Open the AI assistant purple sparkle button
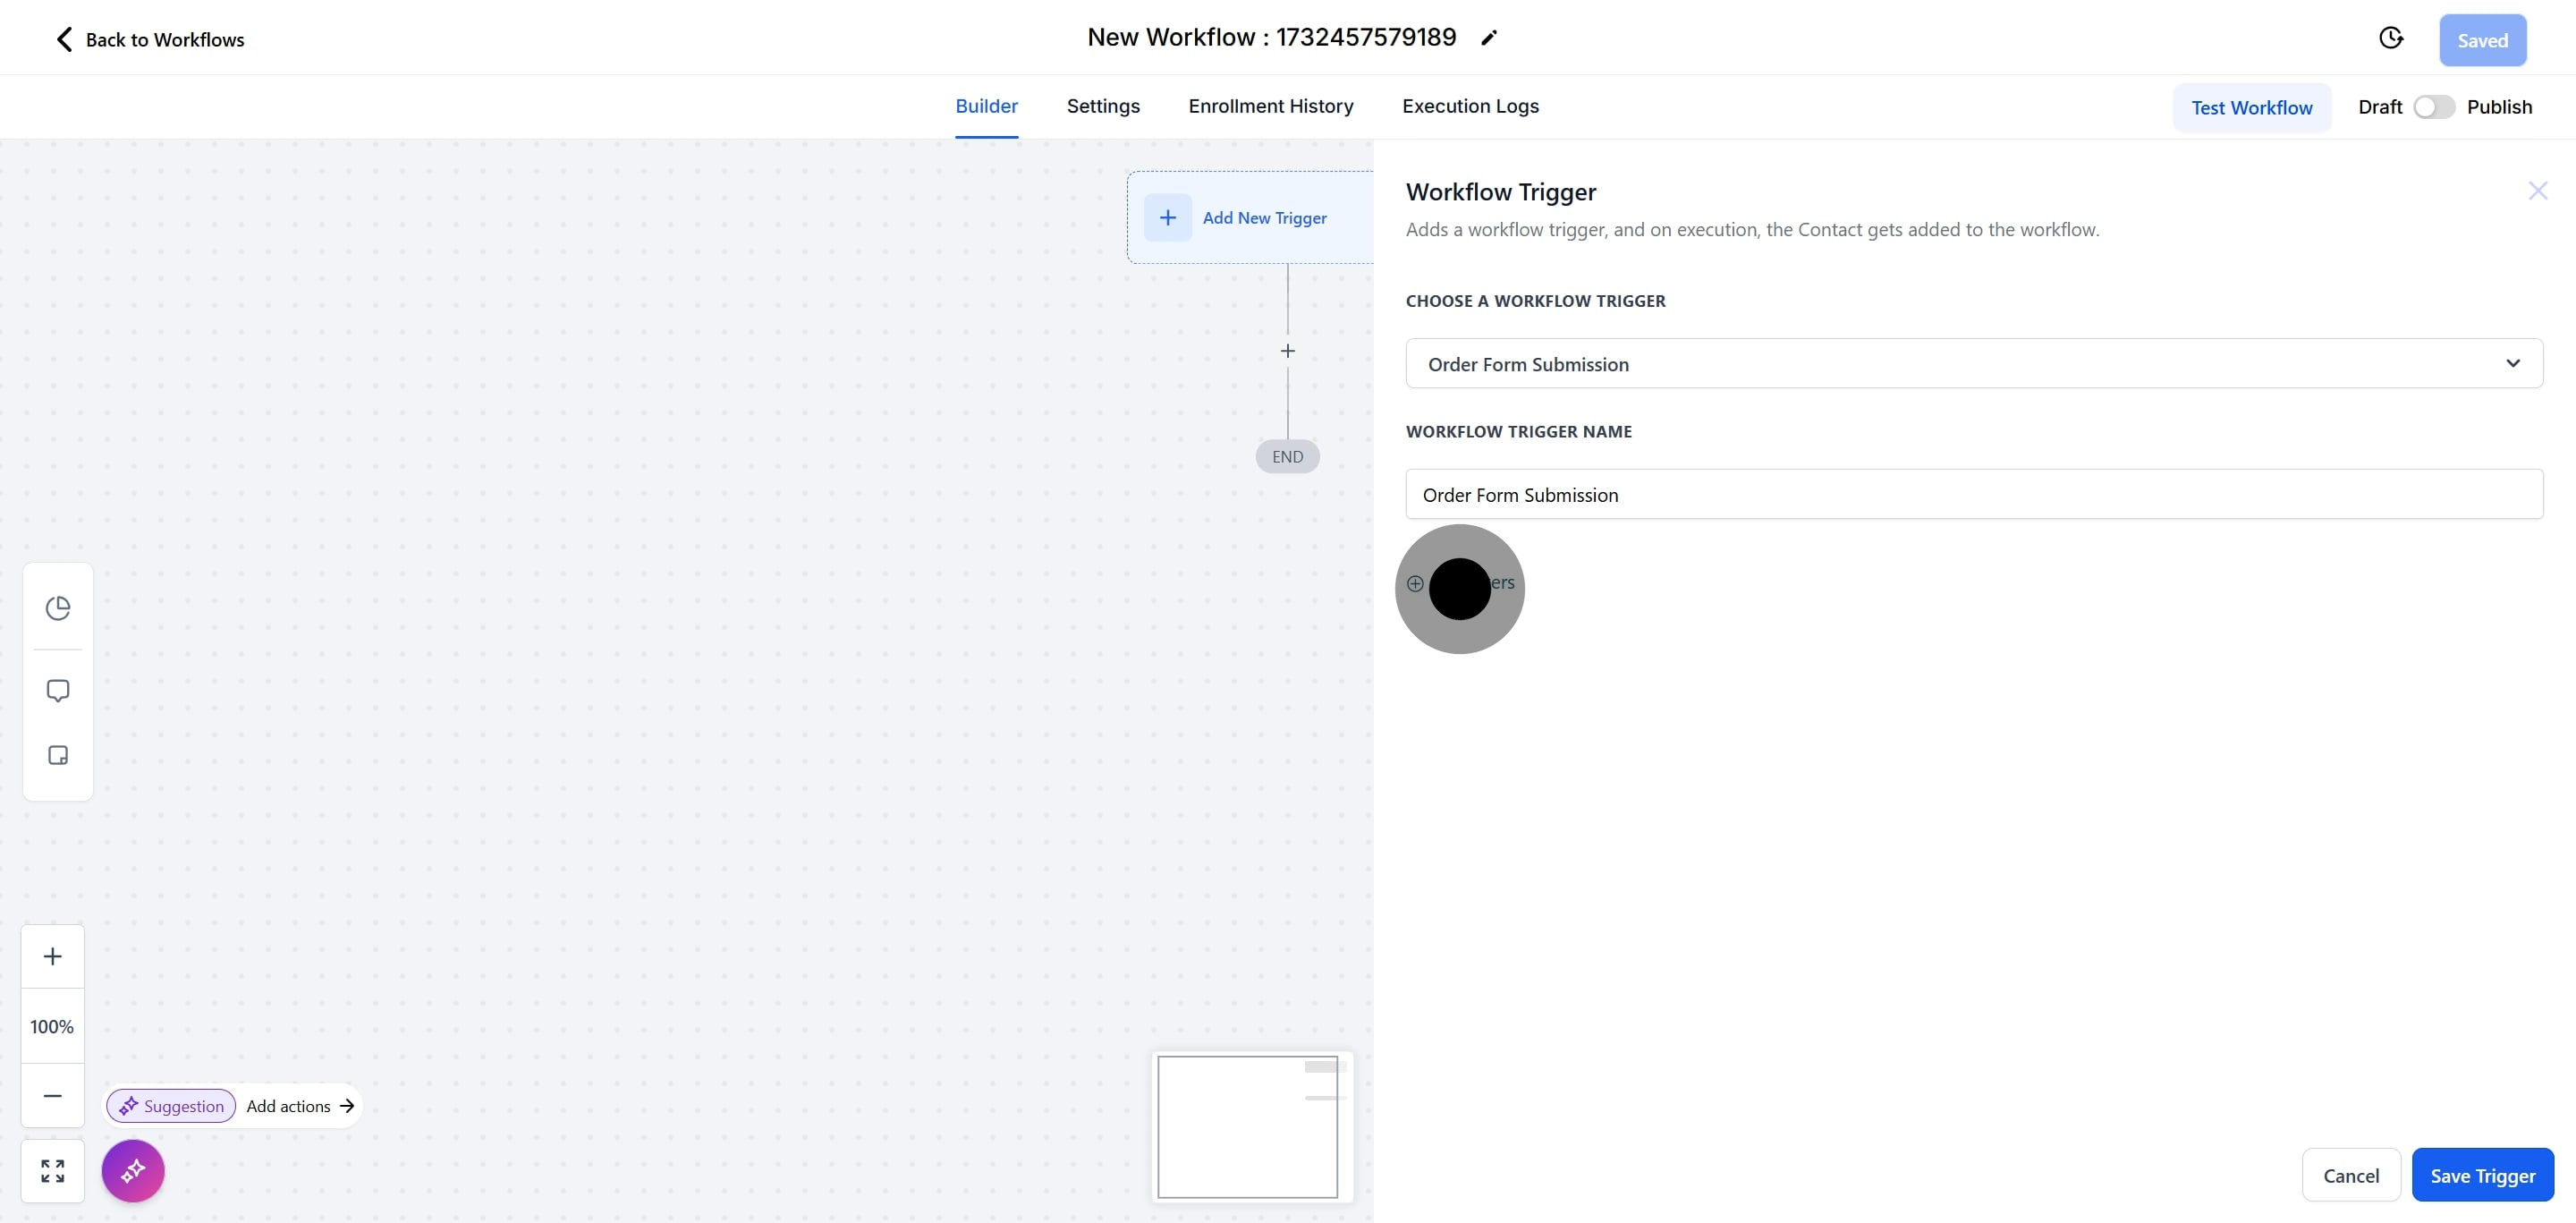 pyautogui.click(x=133, y=1170)
